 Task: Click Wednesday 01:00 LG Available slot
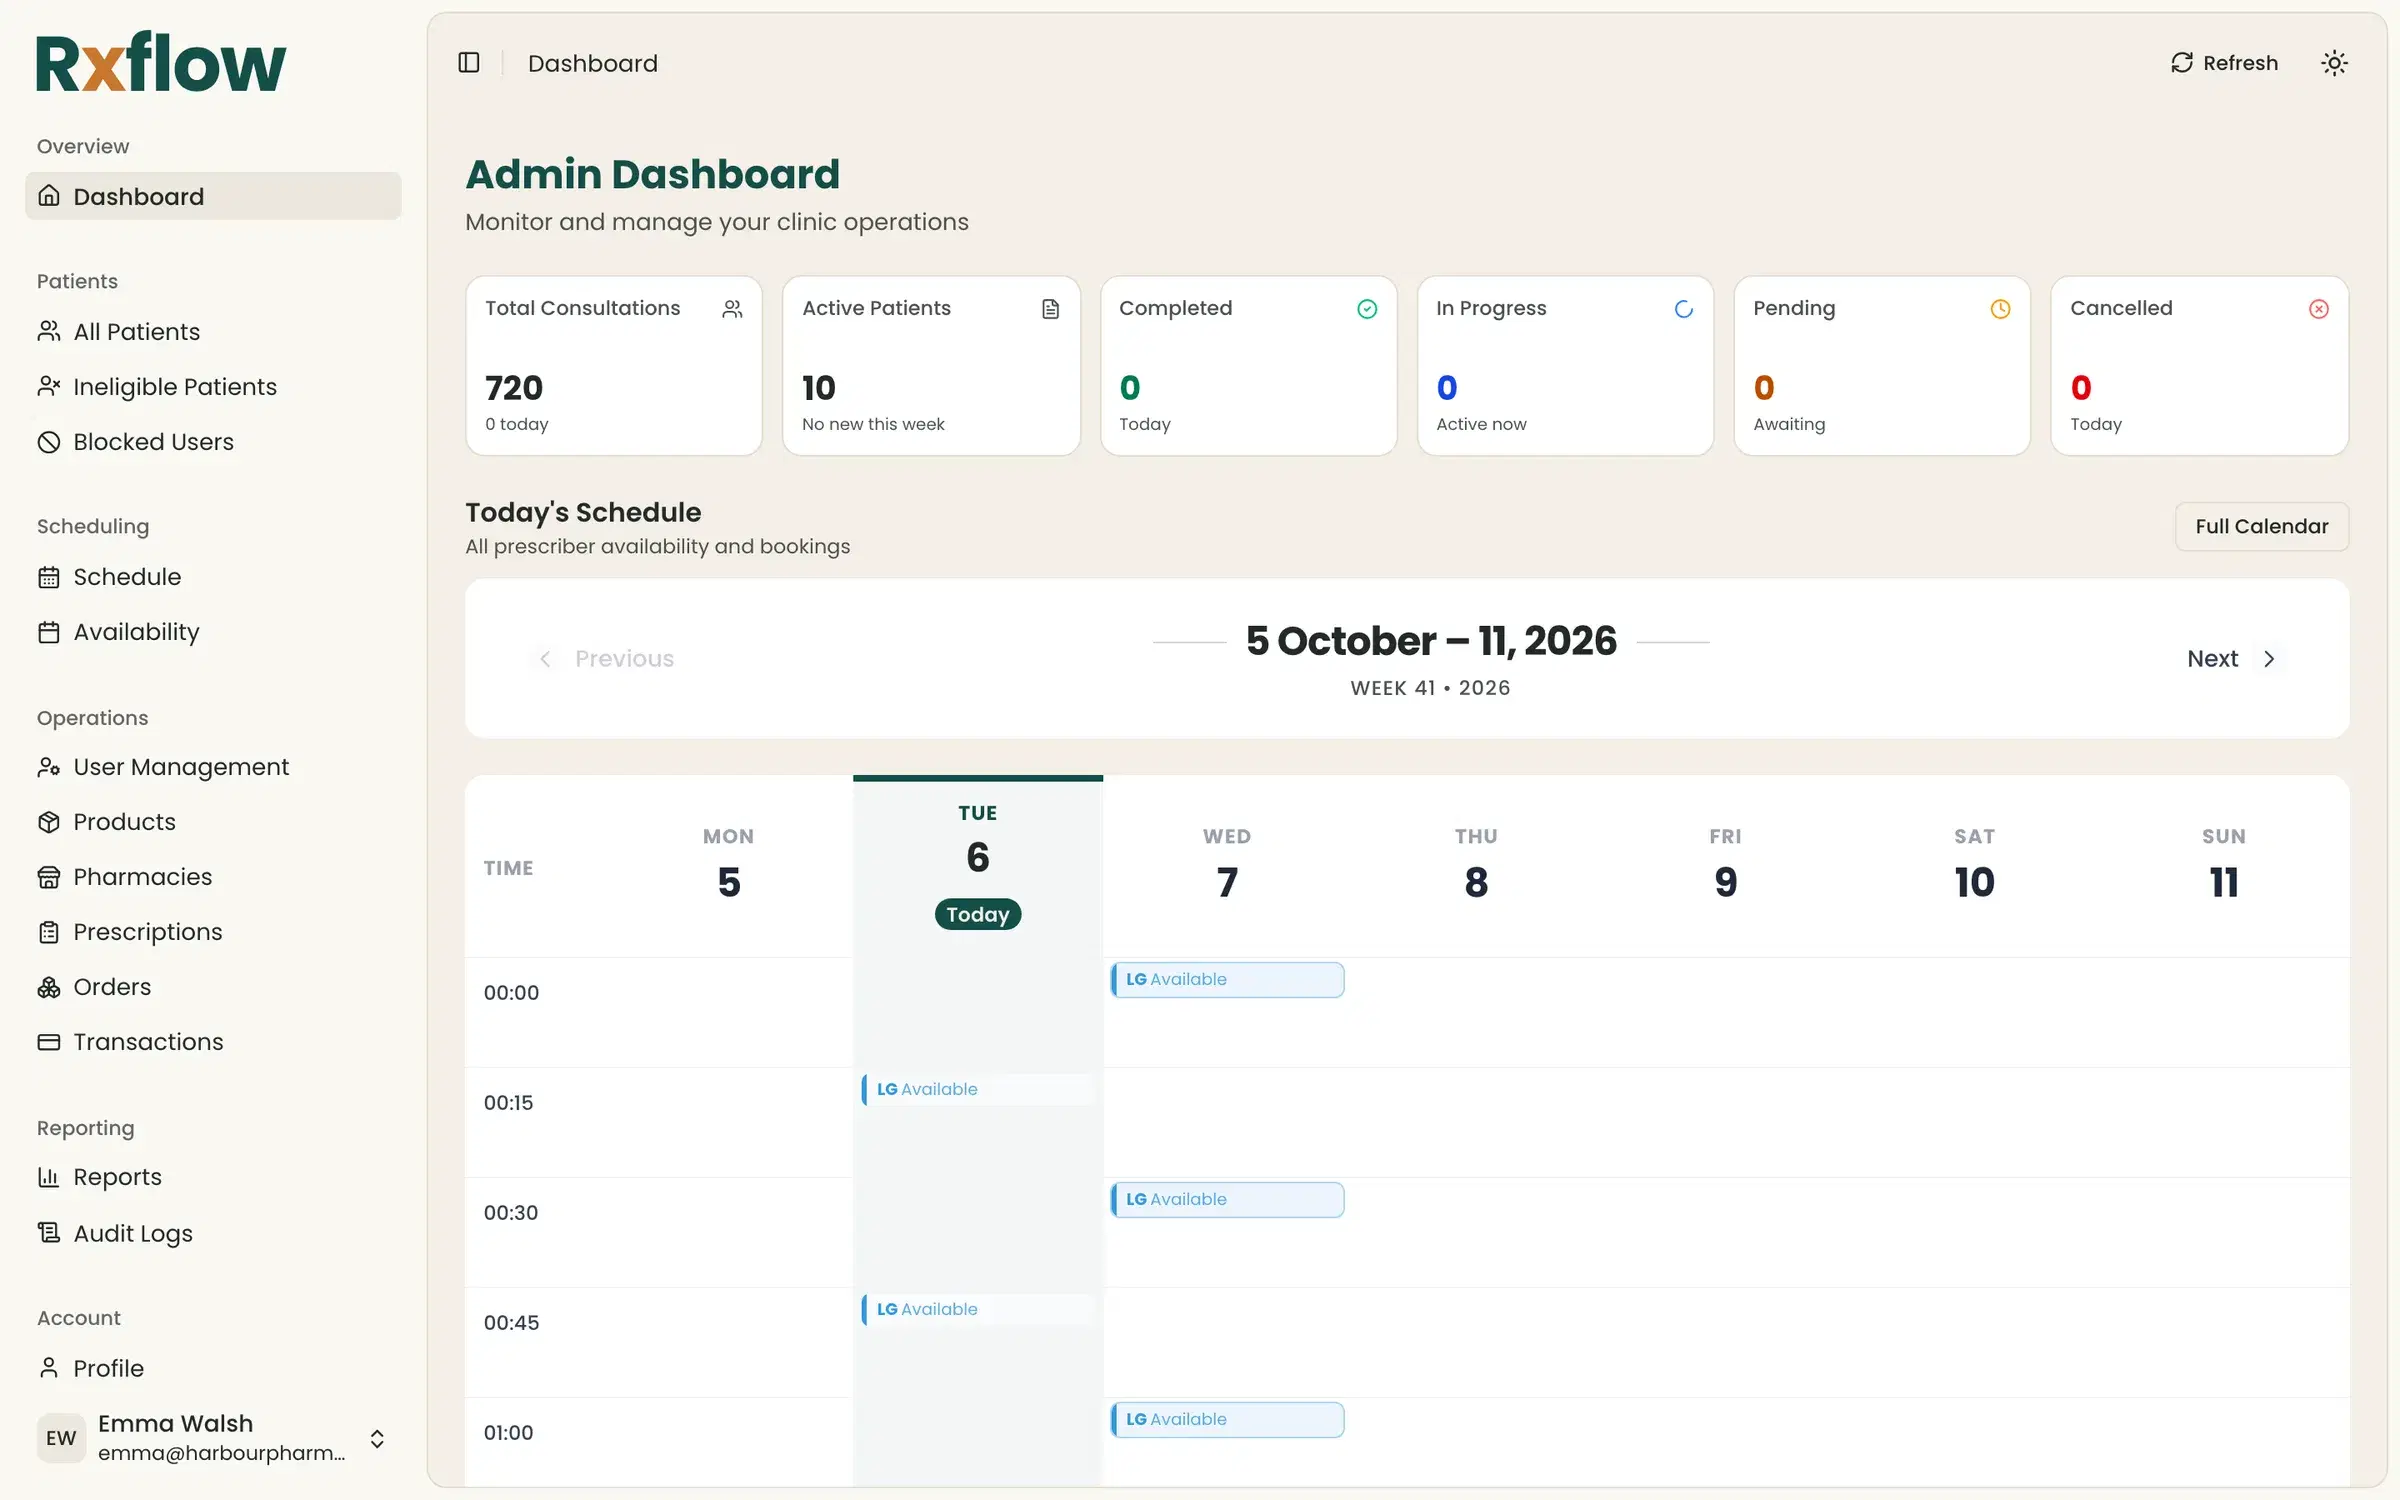(1227, 1419)
